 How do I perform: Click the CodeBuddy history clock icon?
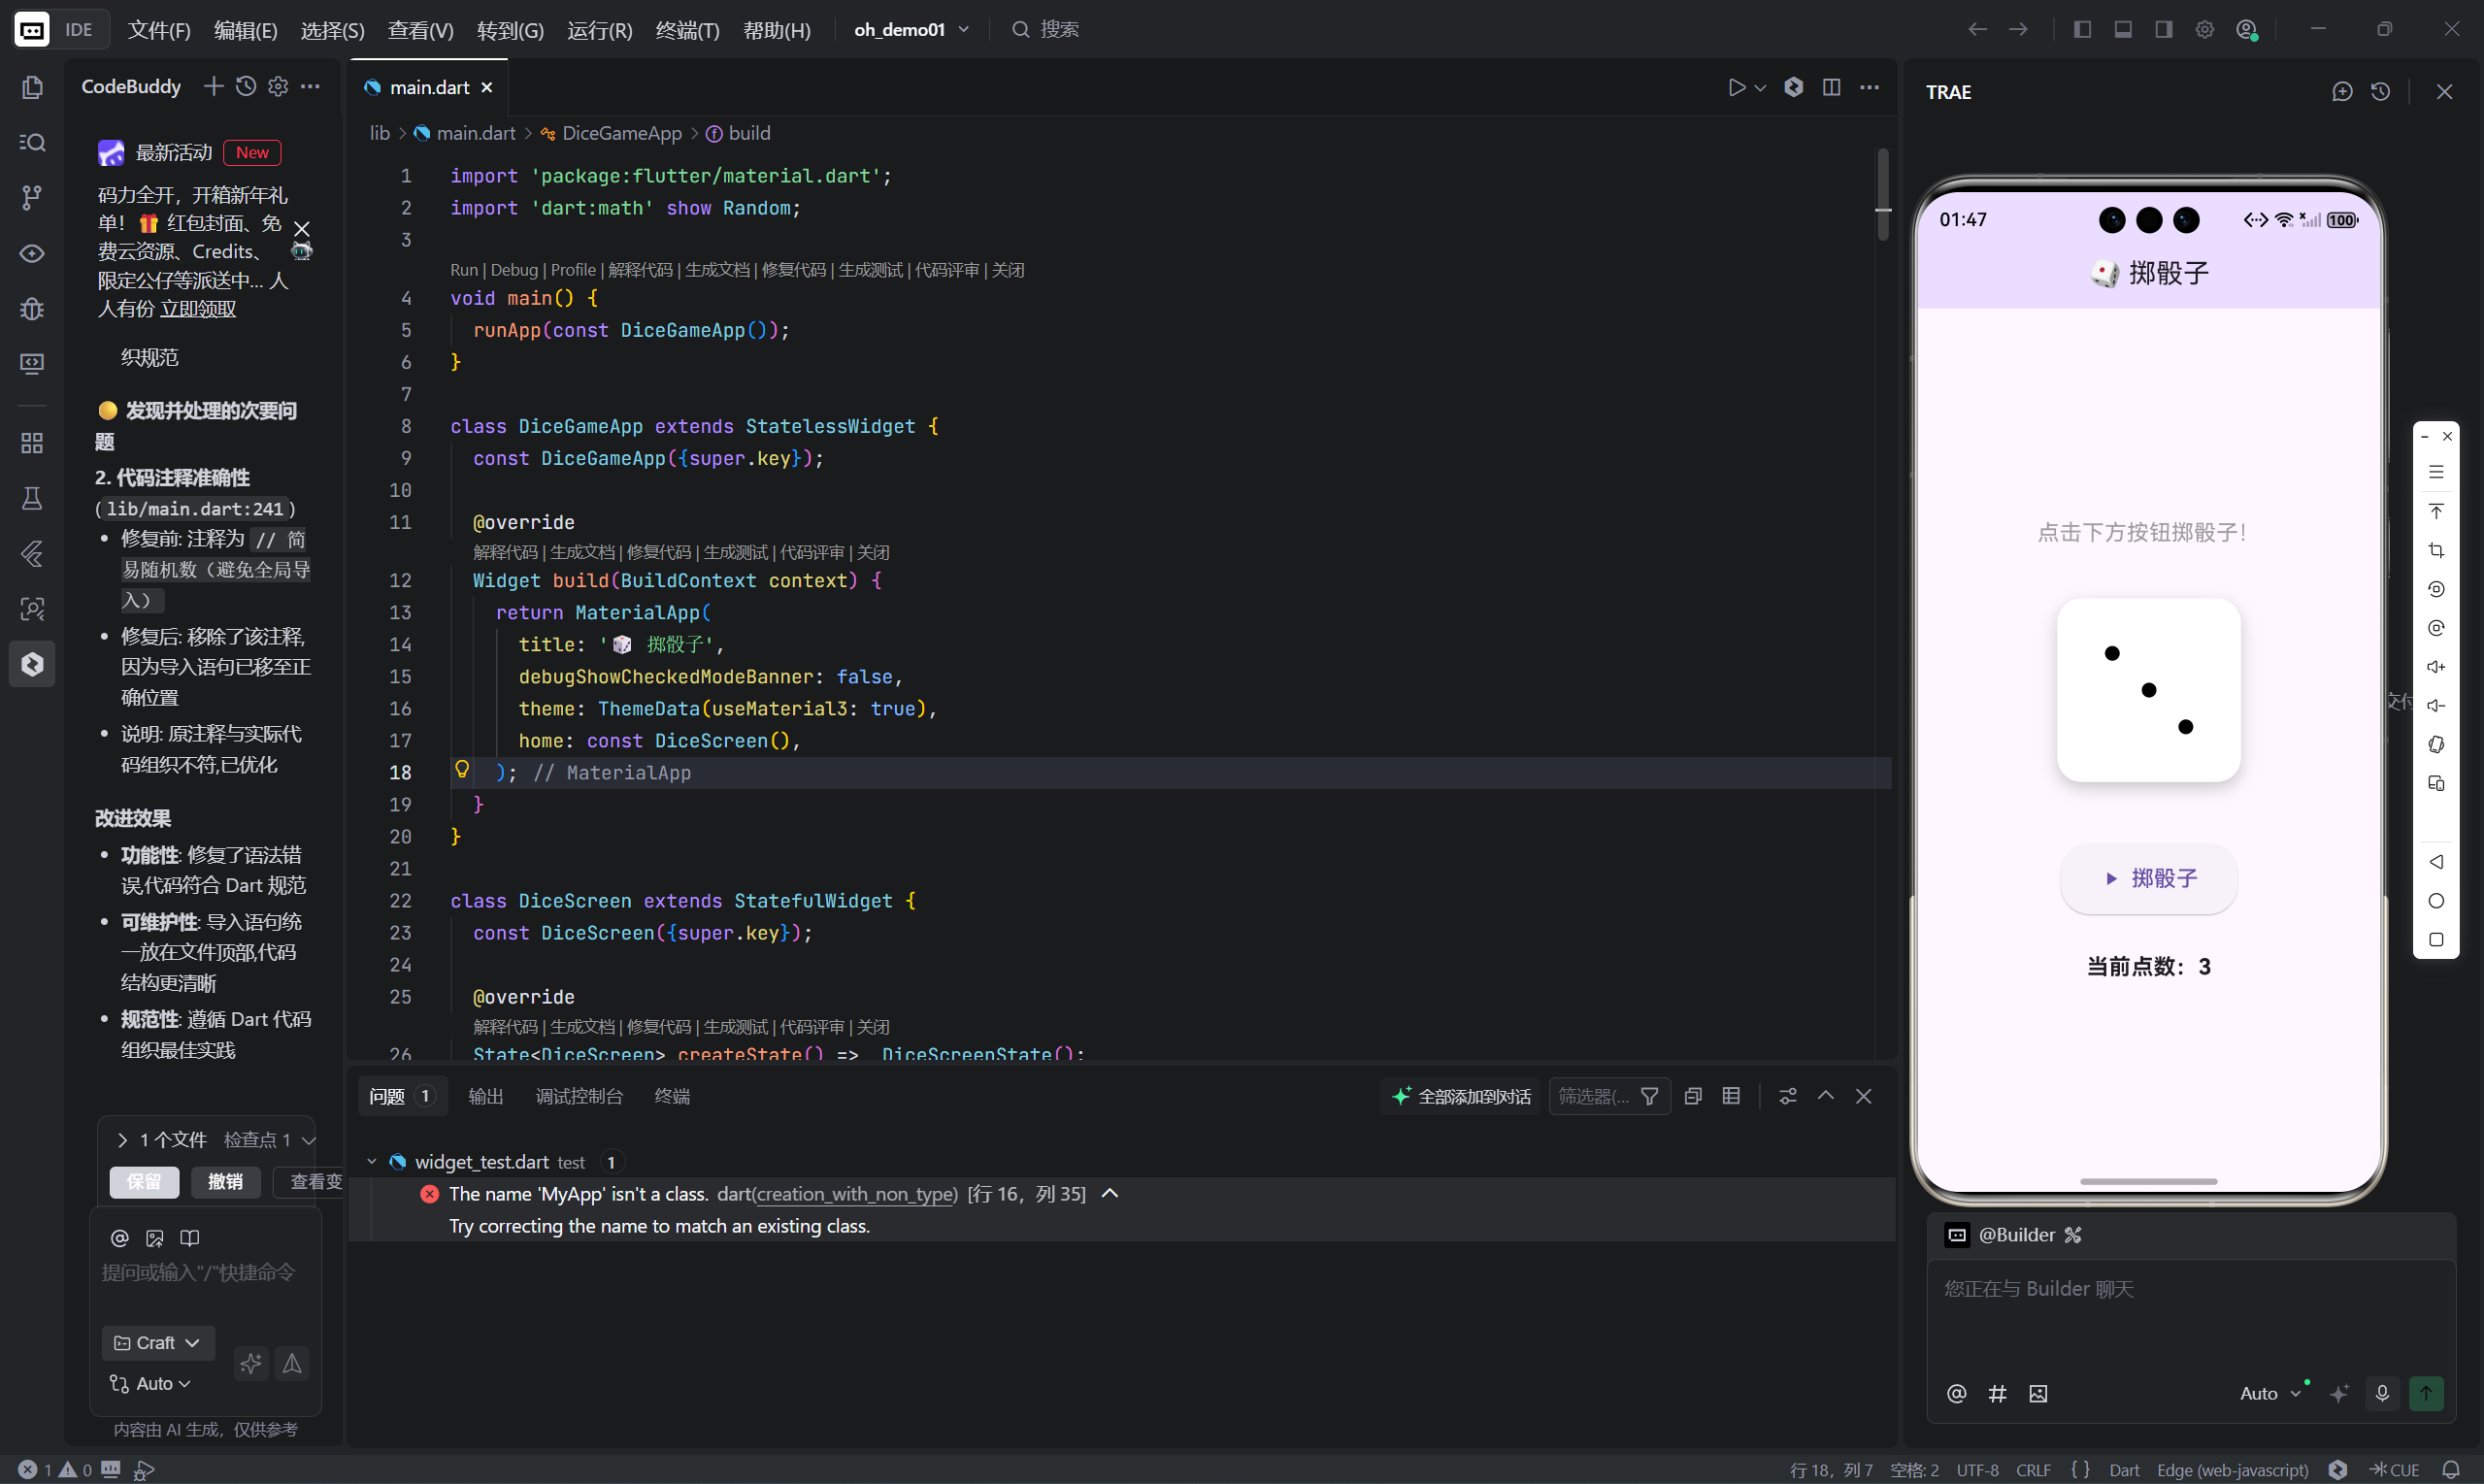246,87
